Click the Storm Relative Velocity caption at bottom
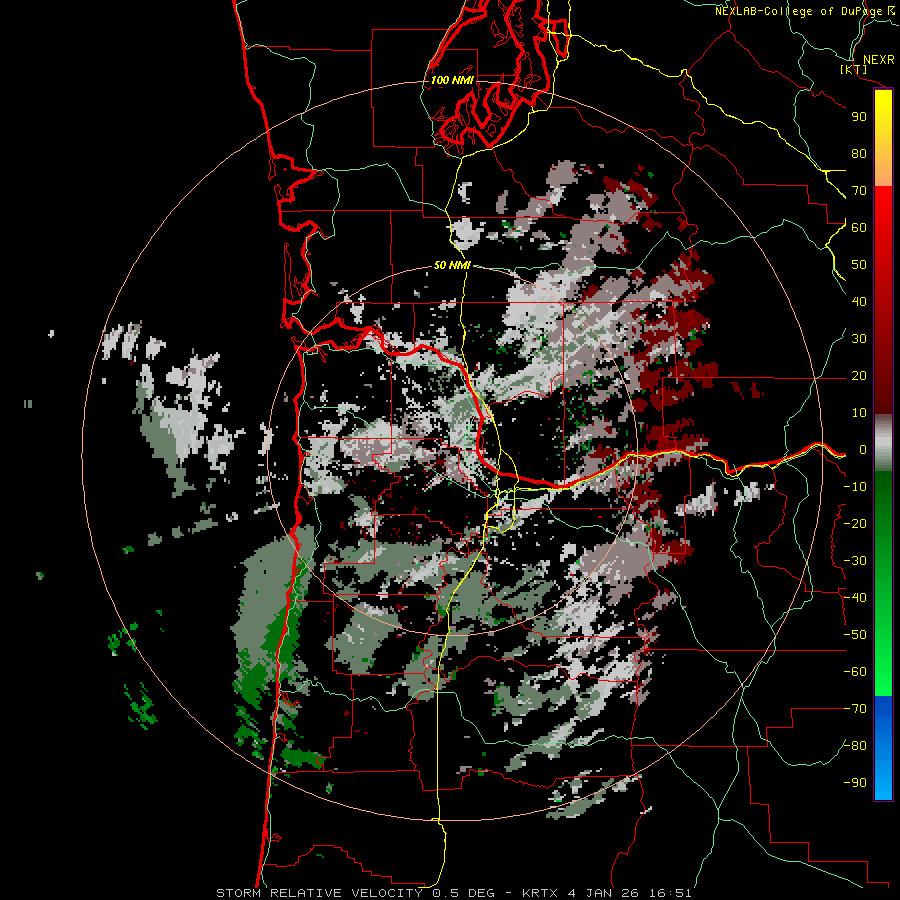The image size is (900, 900). pyautogui.click(x=454, y=893)
